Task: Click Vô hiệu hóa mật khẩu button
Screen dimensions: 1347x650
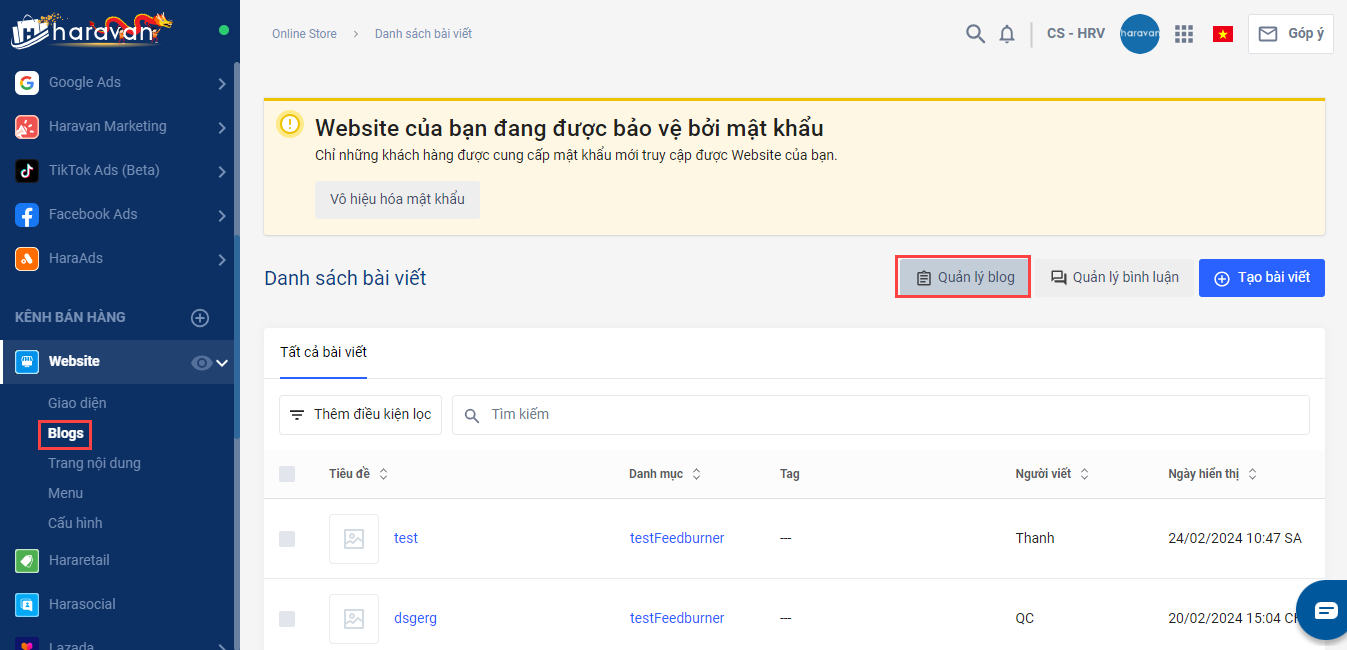Action: pyautogui.click(x=397, y=199)
